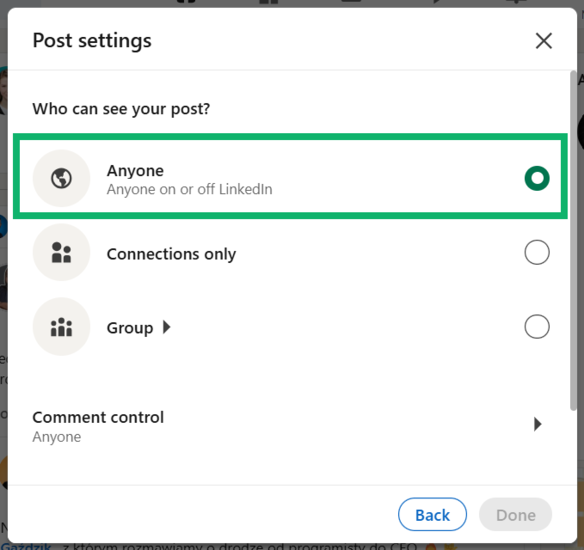Image resolution: width=584 pixels, height=550 pixels.
Task: Click the globe icon beside Anyone
Action: tap(61, 178)
